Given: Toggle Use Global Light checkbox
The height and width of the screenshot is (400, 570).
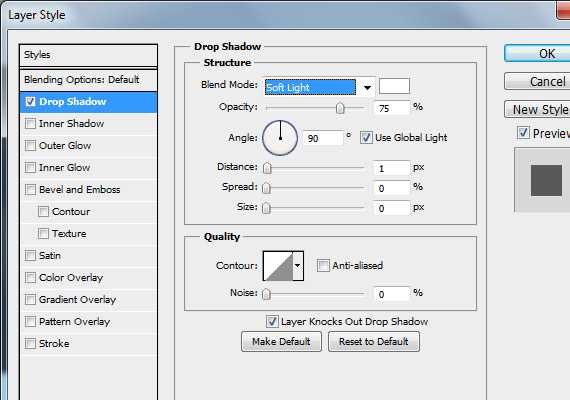Looking at the screenshot, I should coord(366,138).
